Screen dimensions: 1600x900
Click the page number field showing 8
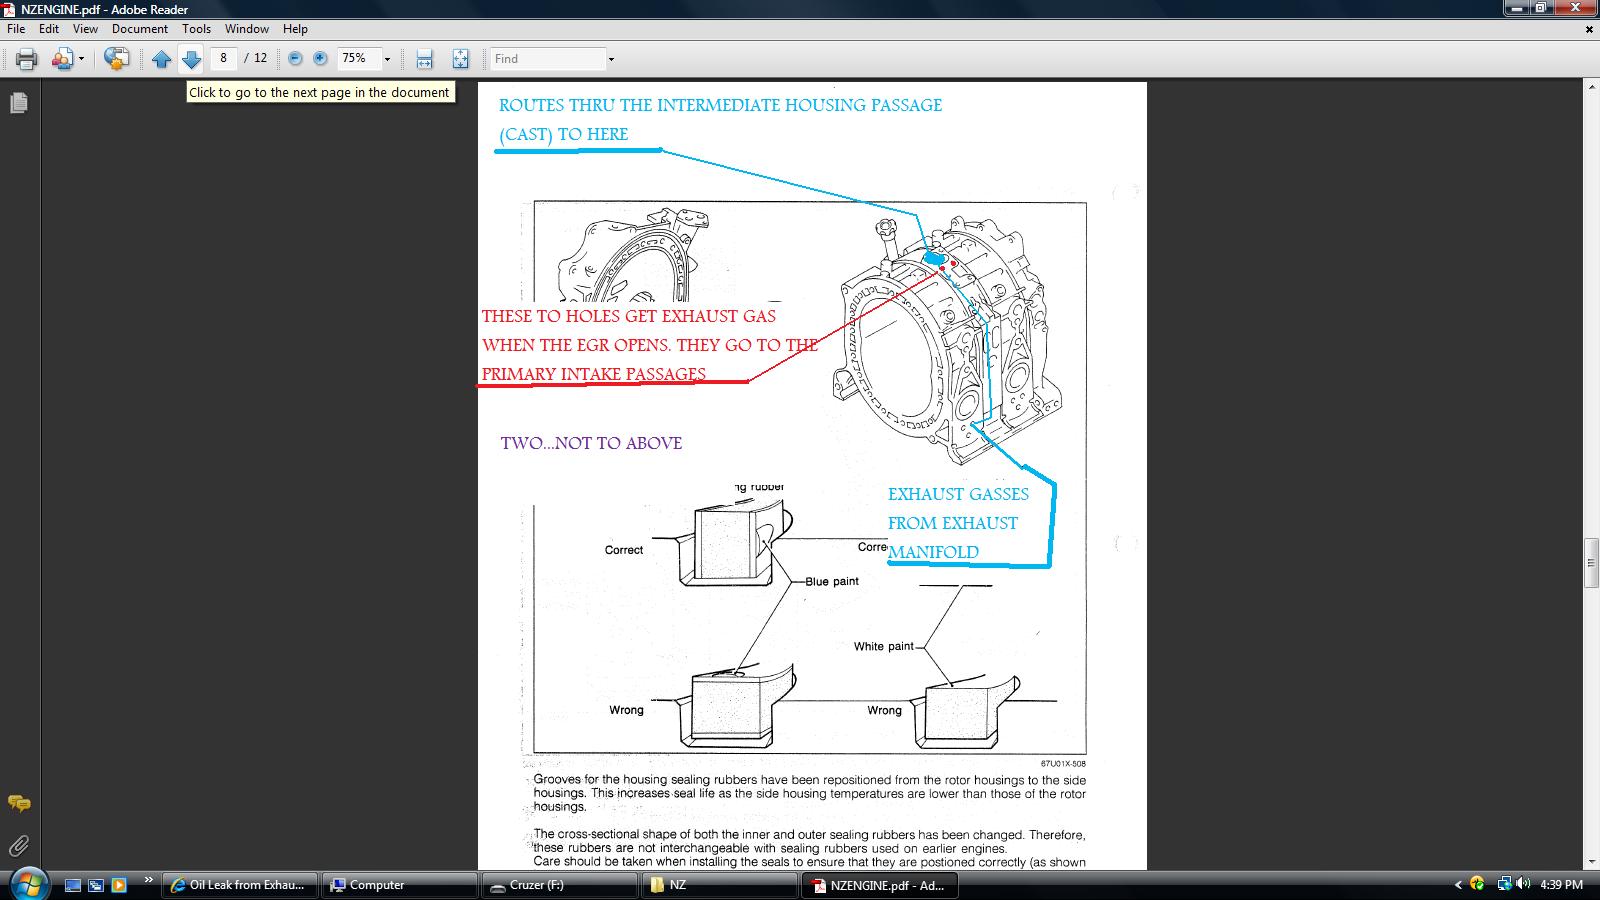tap(224, 59)
